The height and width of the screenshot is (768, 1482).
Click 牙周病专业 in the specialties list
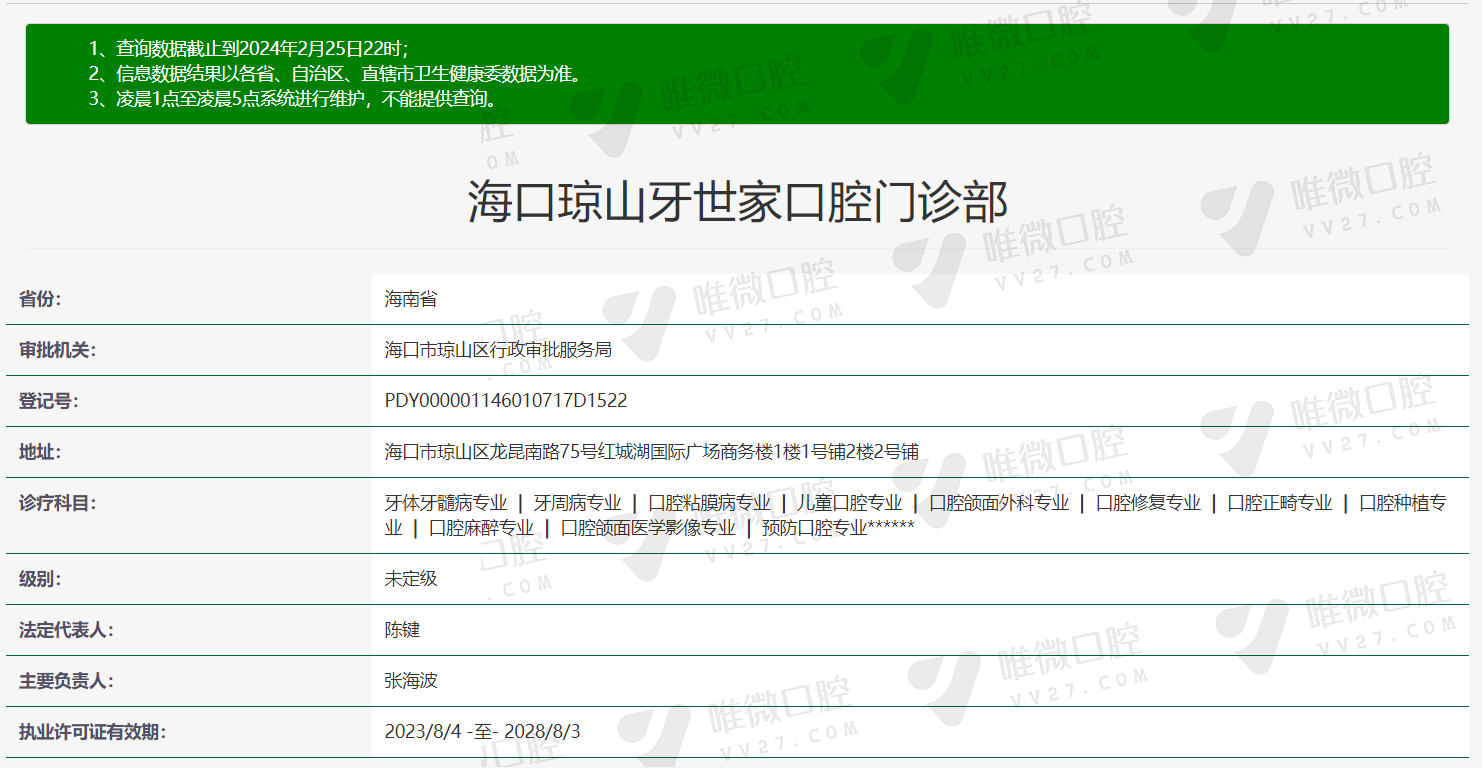(577, 503)
